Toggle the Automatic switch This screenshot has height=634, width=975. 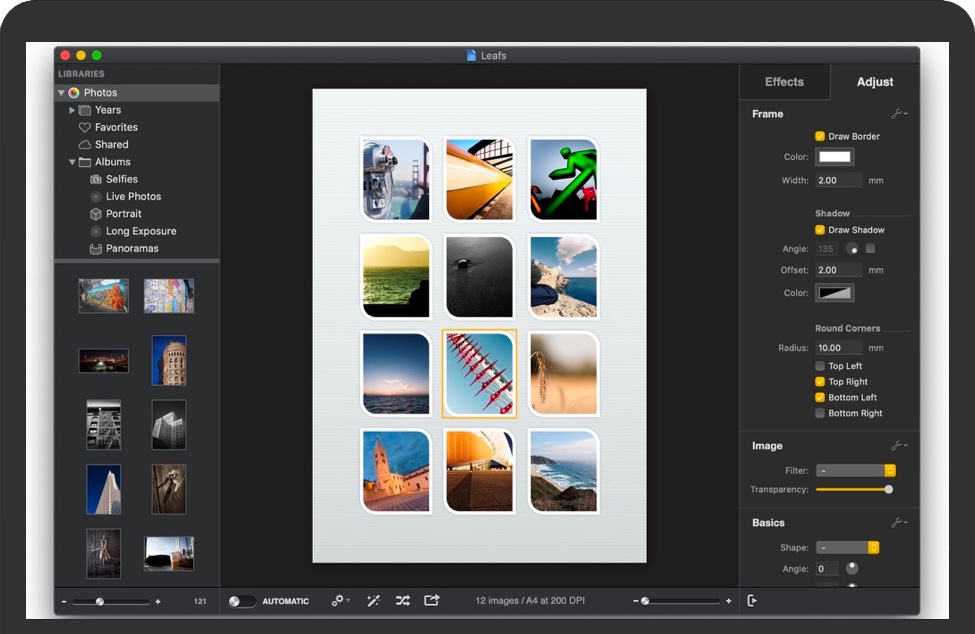(x=241, y=601)
